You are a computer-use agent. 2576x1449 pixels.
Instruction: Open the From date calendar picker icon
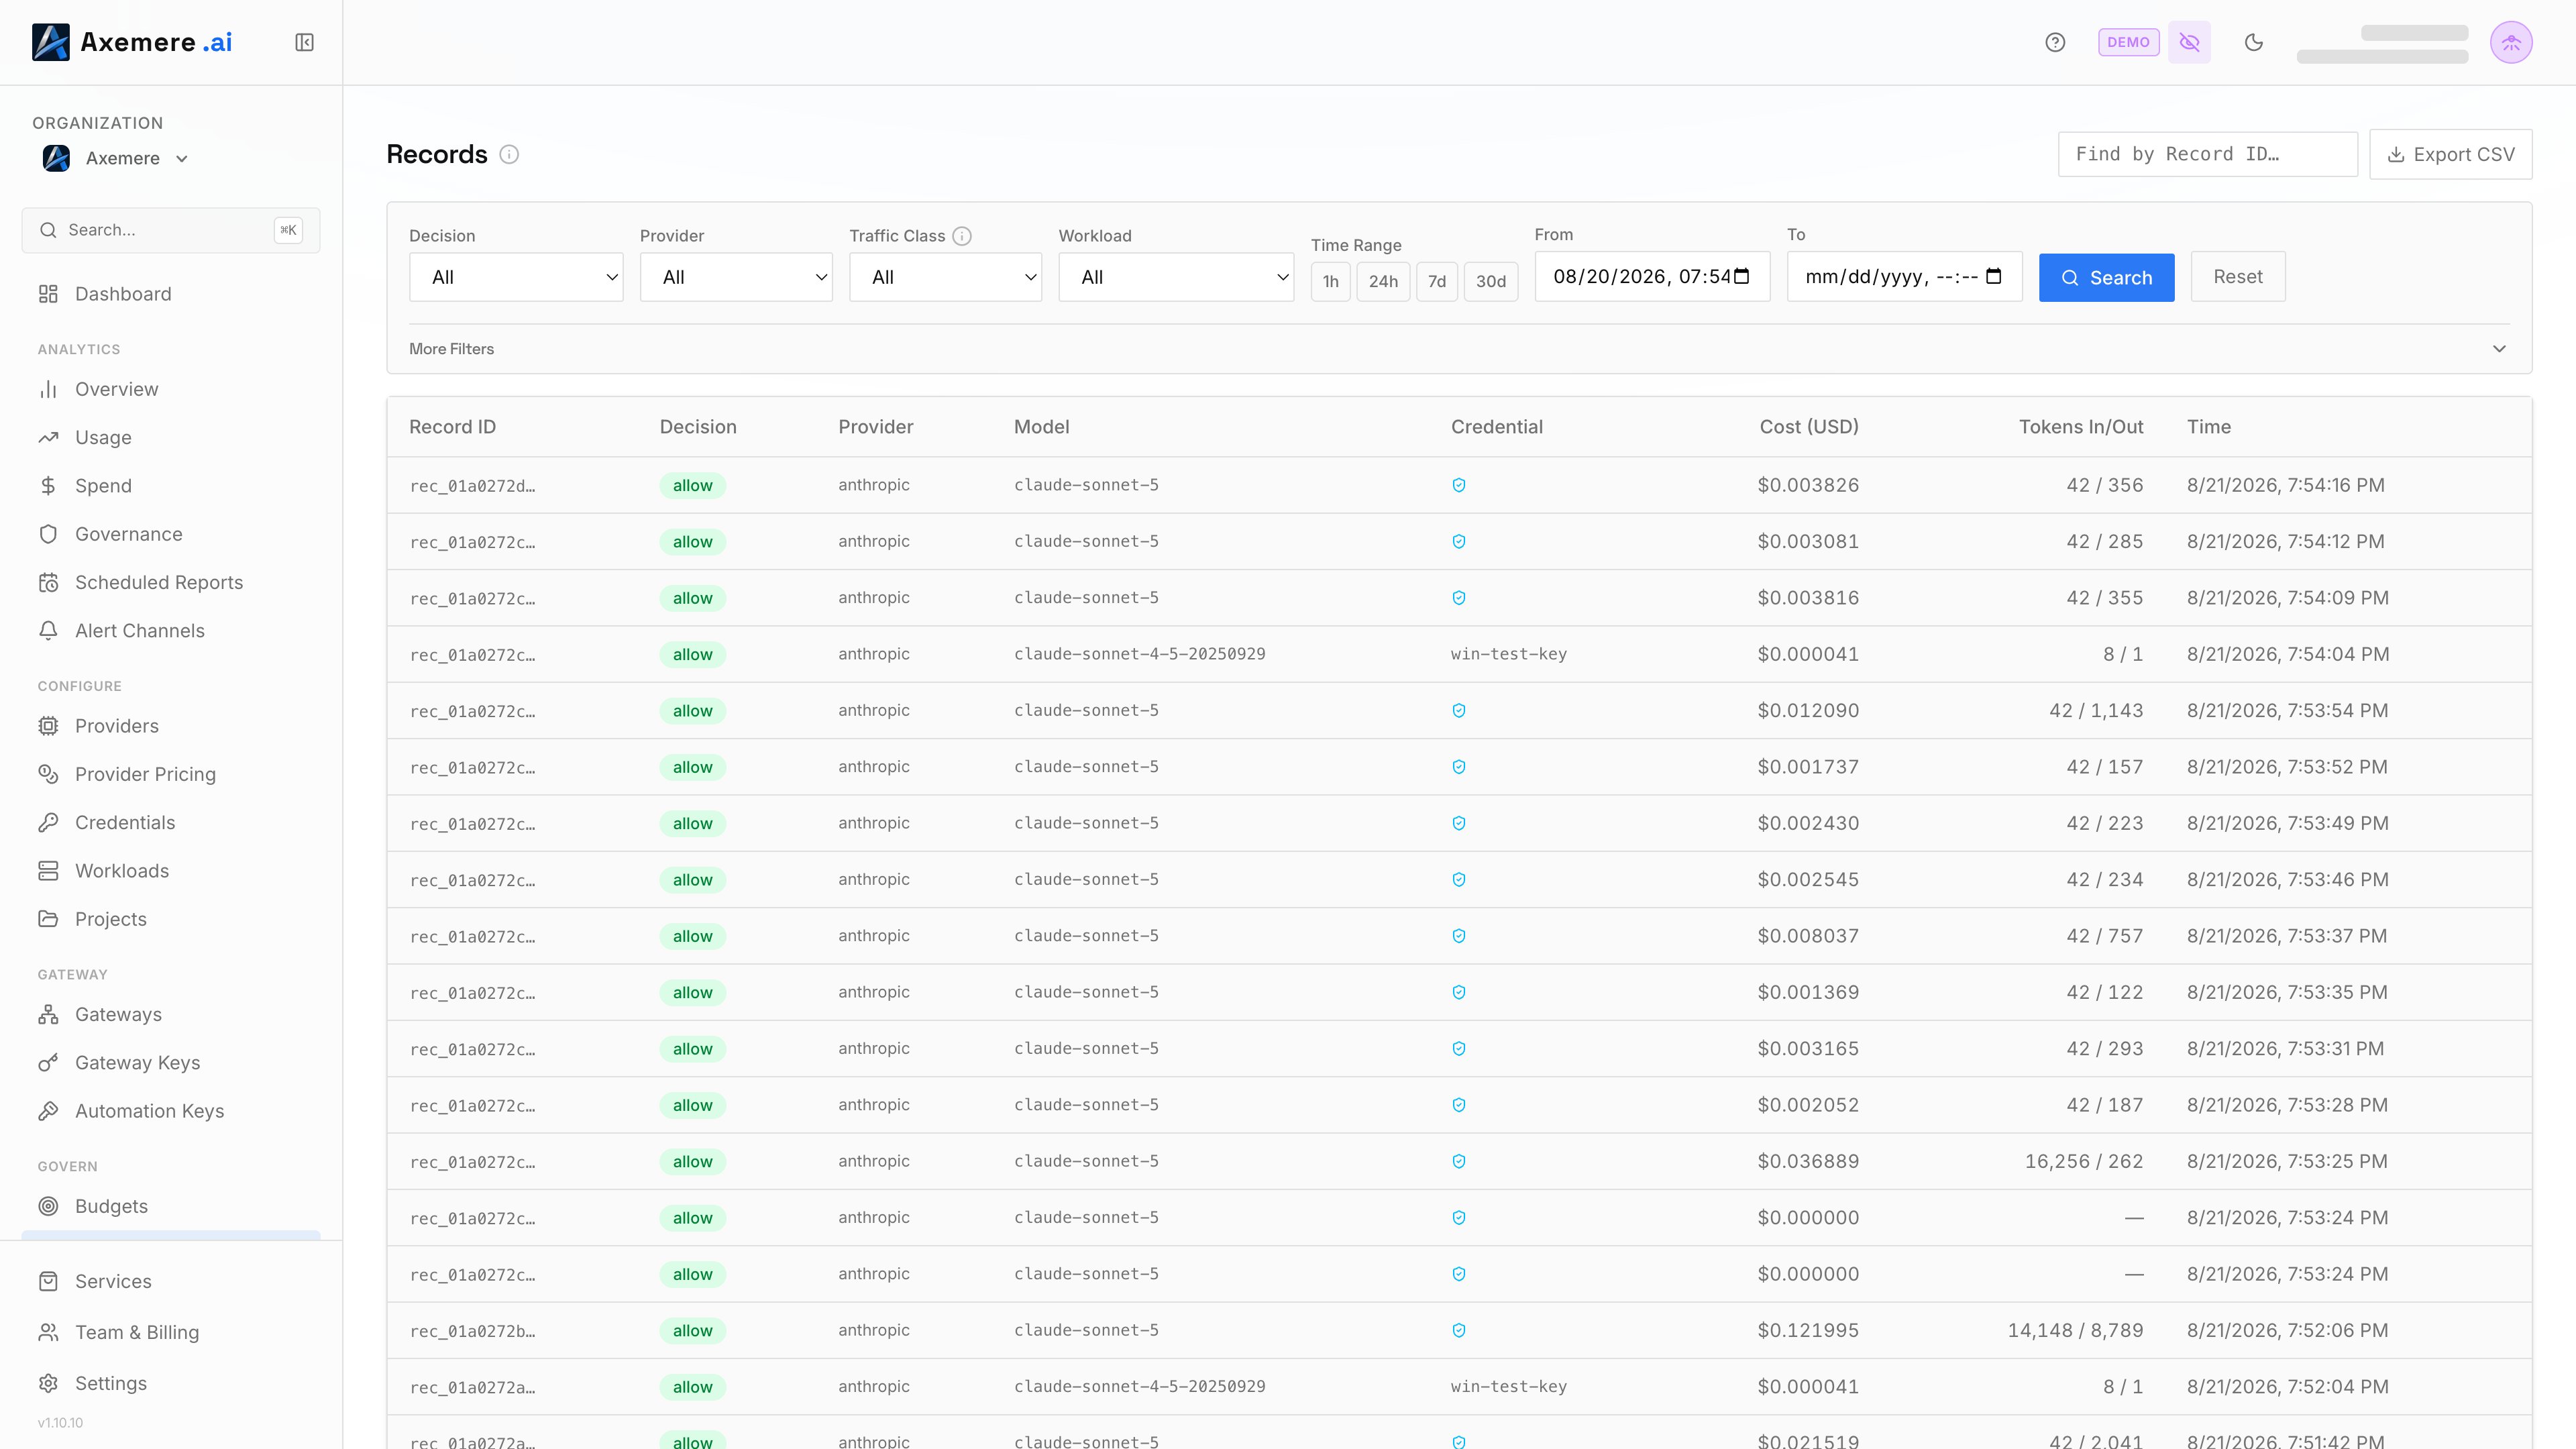[x=1741, y=276]
